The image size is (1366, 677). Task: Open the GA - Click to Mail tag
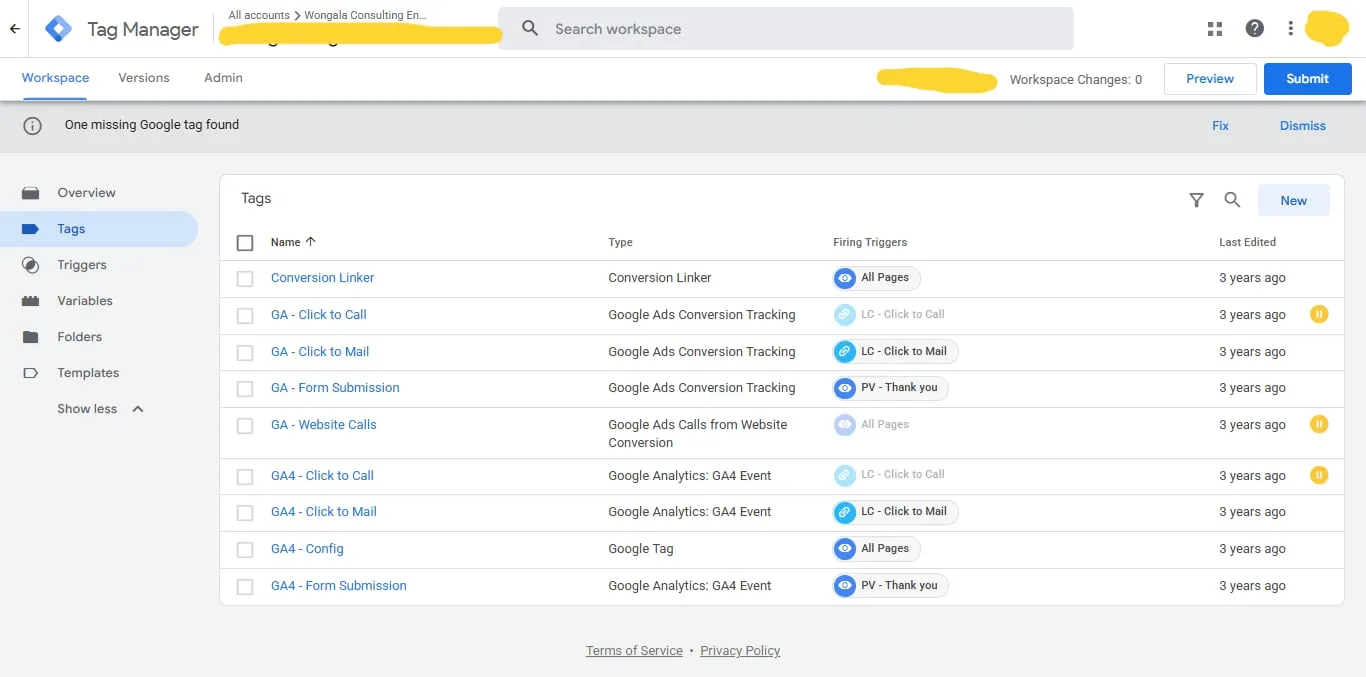click(320, 352)
